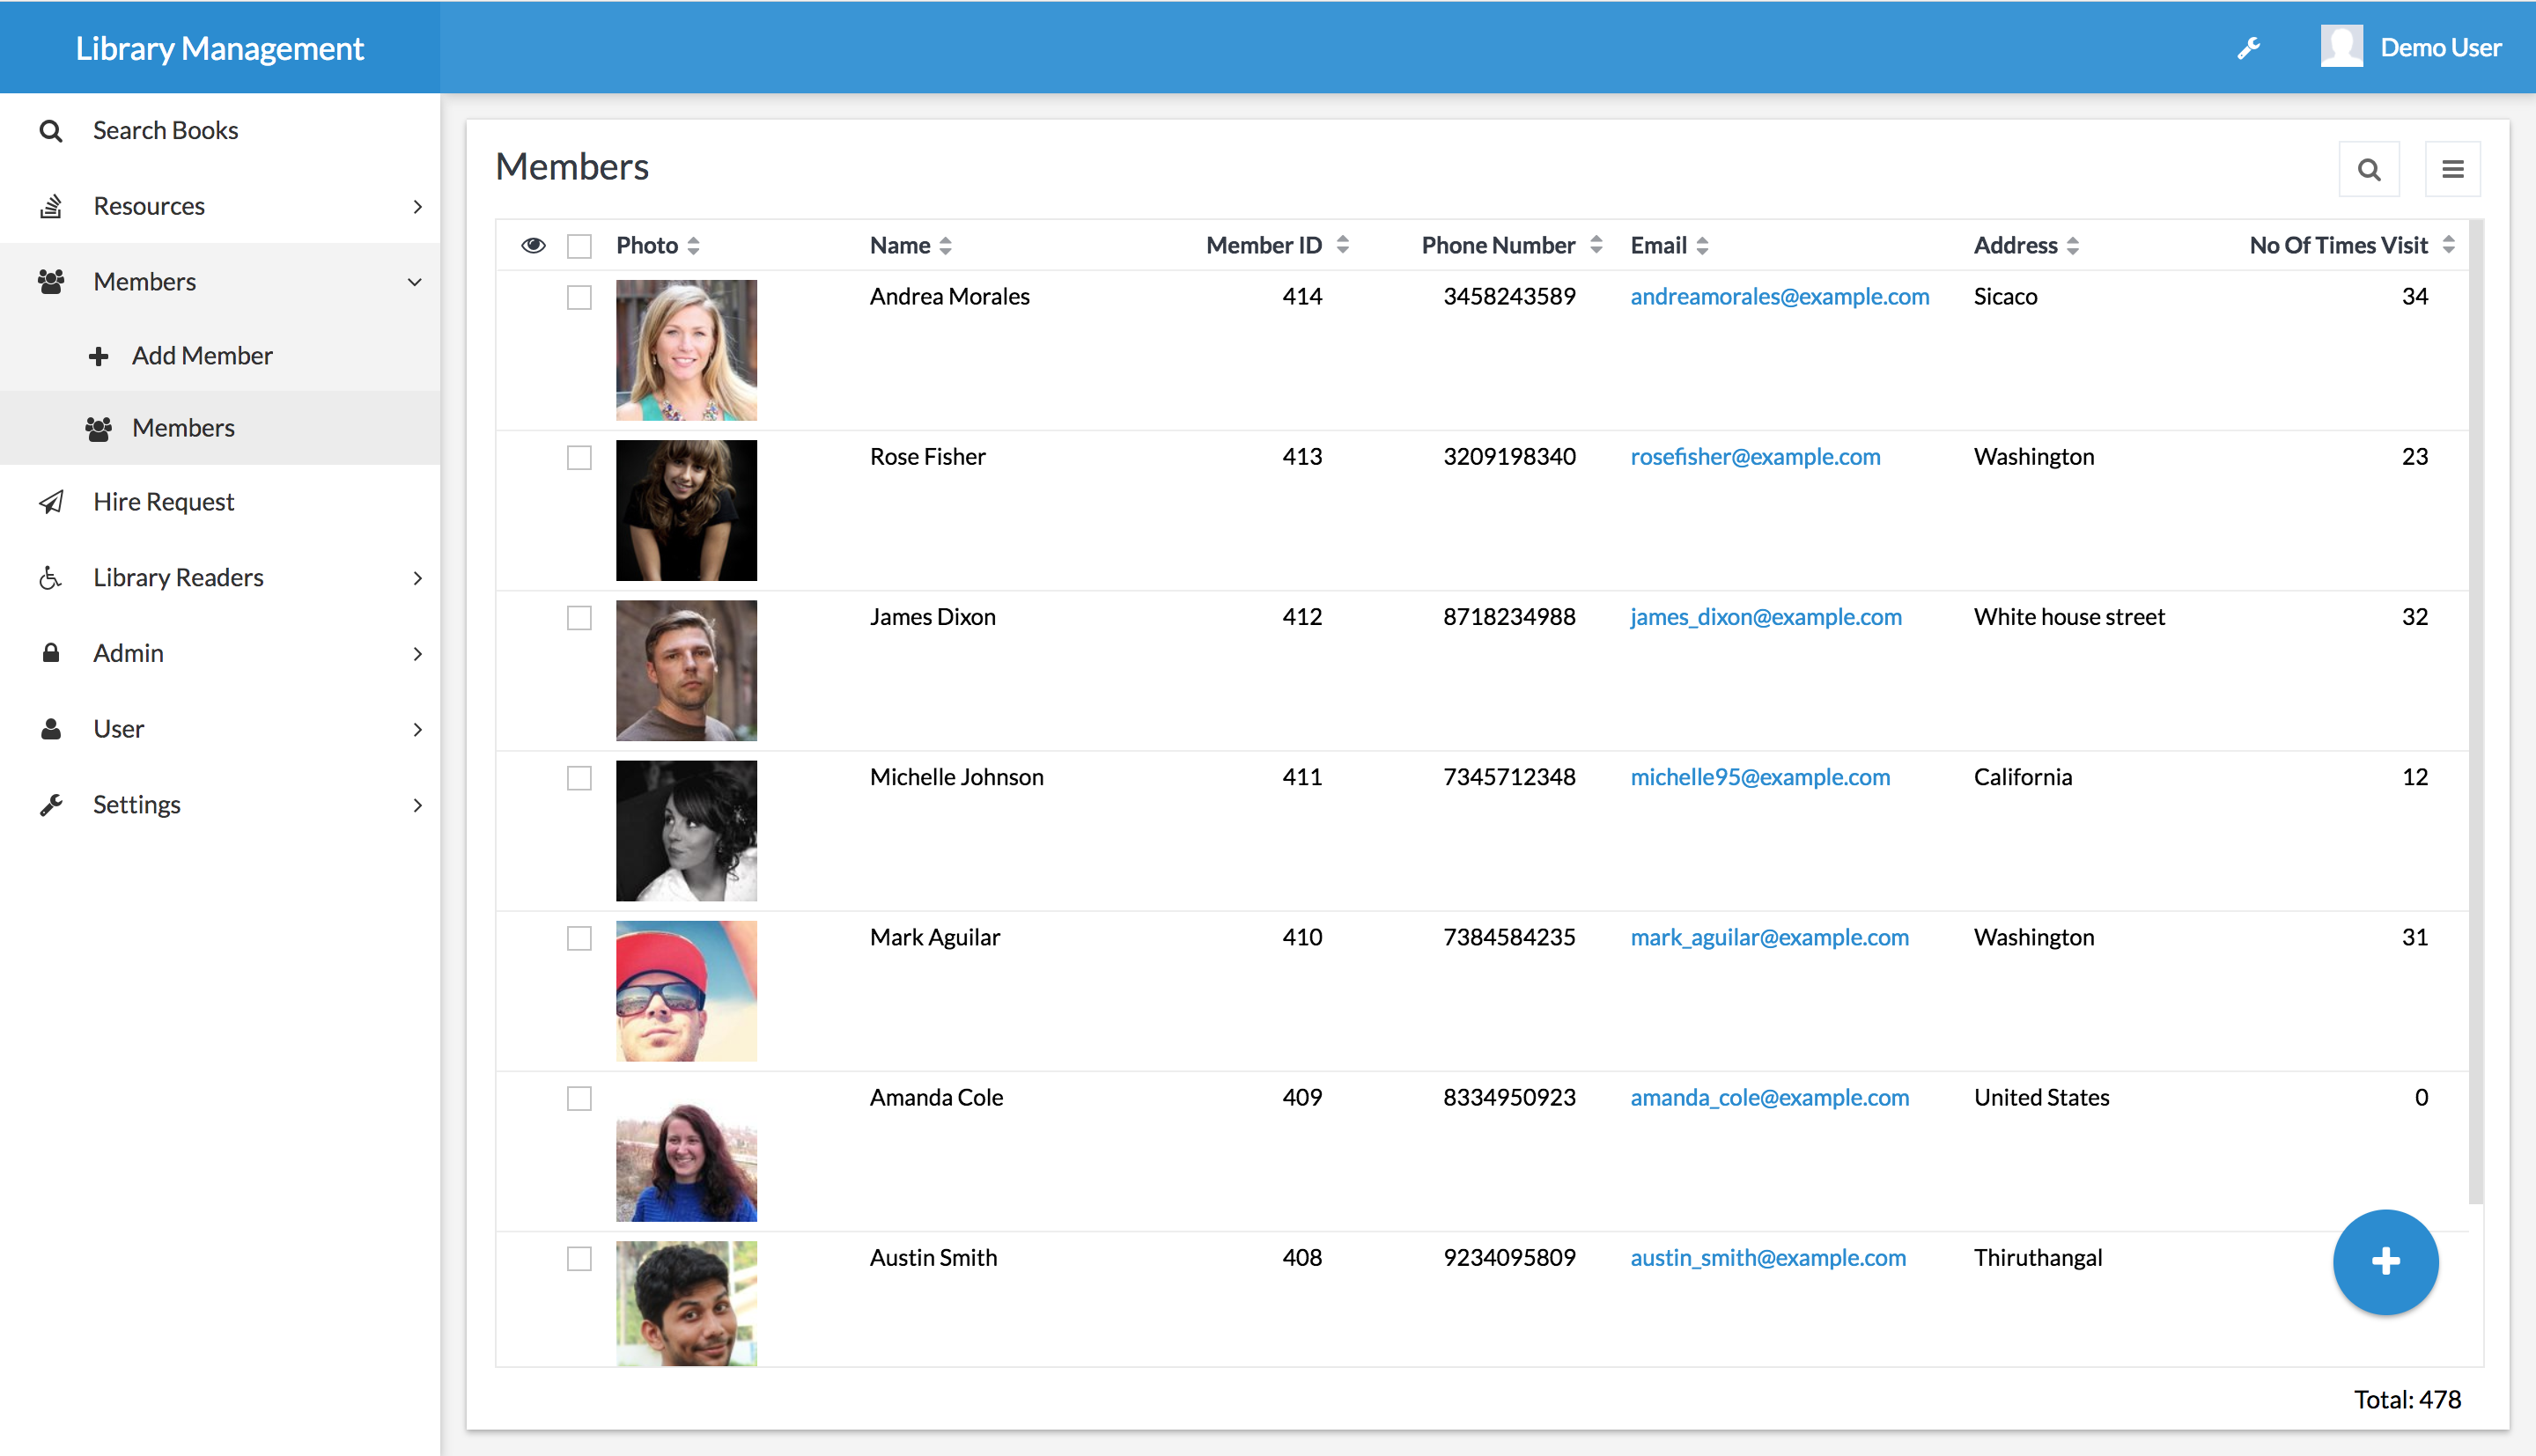This screenshot has width=2536, height=1456.
Task: Click the Admin lock icon in sidebar
Action: tap(51, 653)
